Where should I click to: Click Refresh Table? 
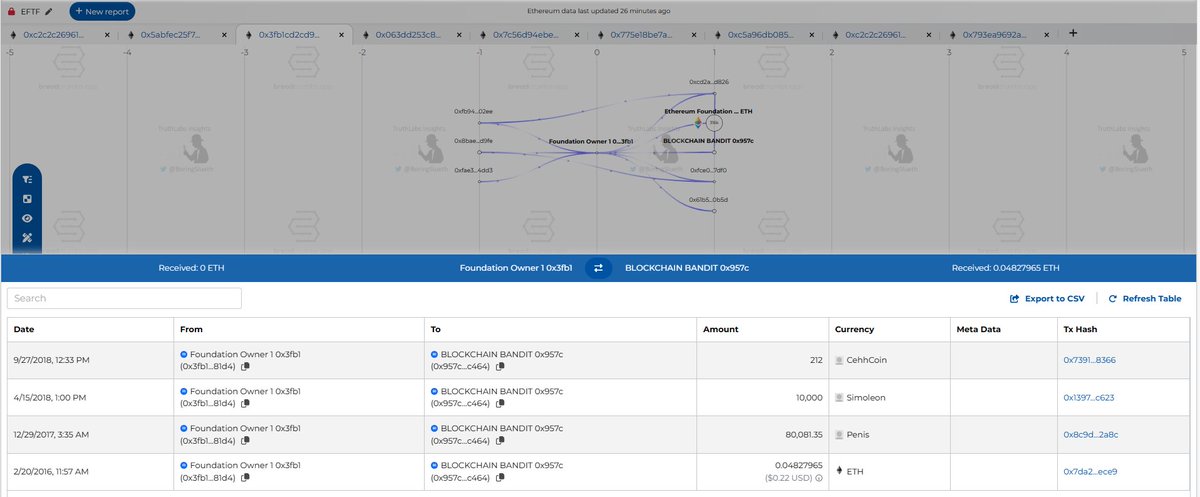1145,298
